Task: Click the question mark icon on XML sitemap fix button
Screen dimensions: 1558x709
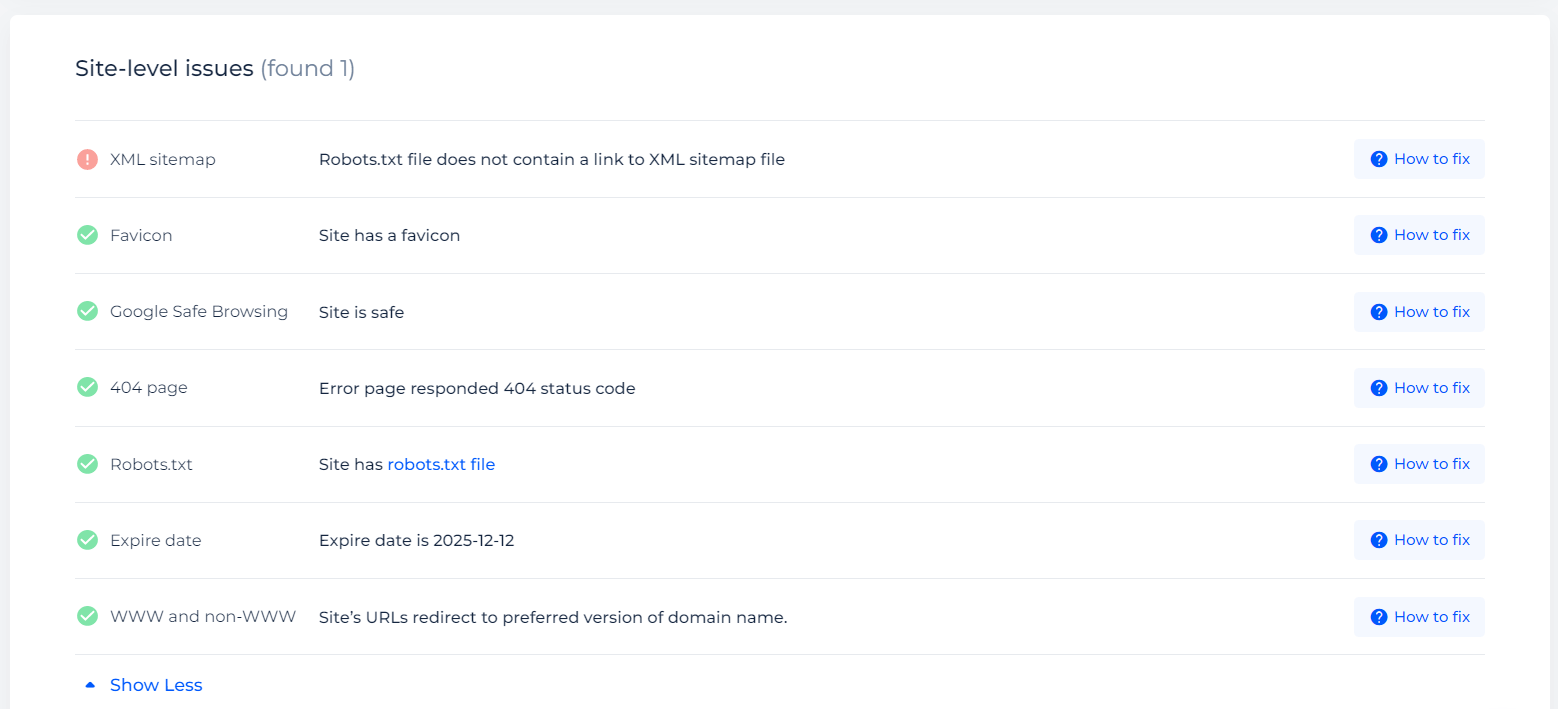Action: pyautogui.click(x=1378, y=158)
